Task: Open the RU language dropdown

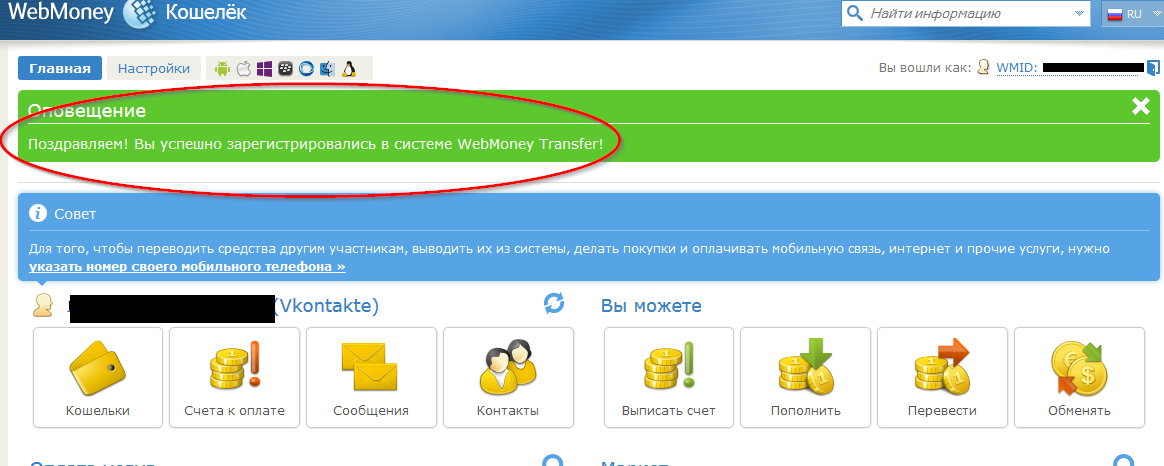Action: pos(1133,14)
